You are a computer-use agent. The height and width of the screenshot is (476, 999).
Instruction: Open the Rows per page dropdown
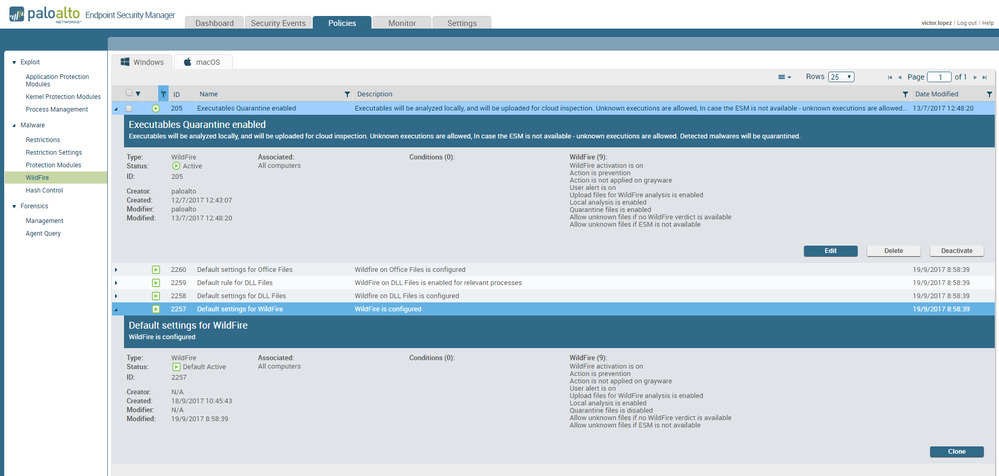click(841, 77)
